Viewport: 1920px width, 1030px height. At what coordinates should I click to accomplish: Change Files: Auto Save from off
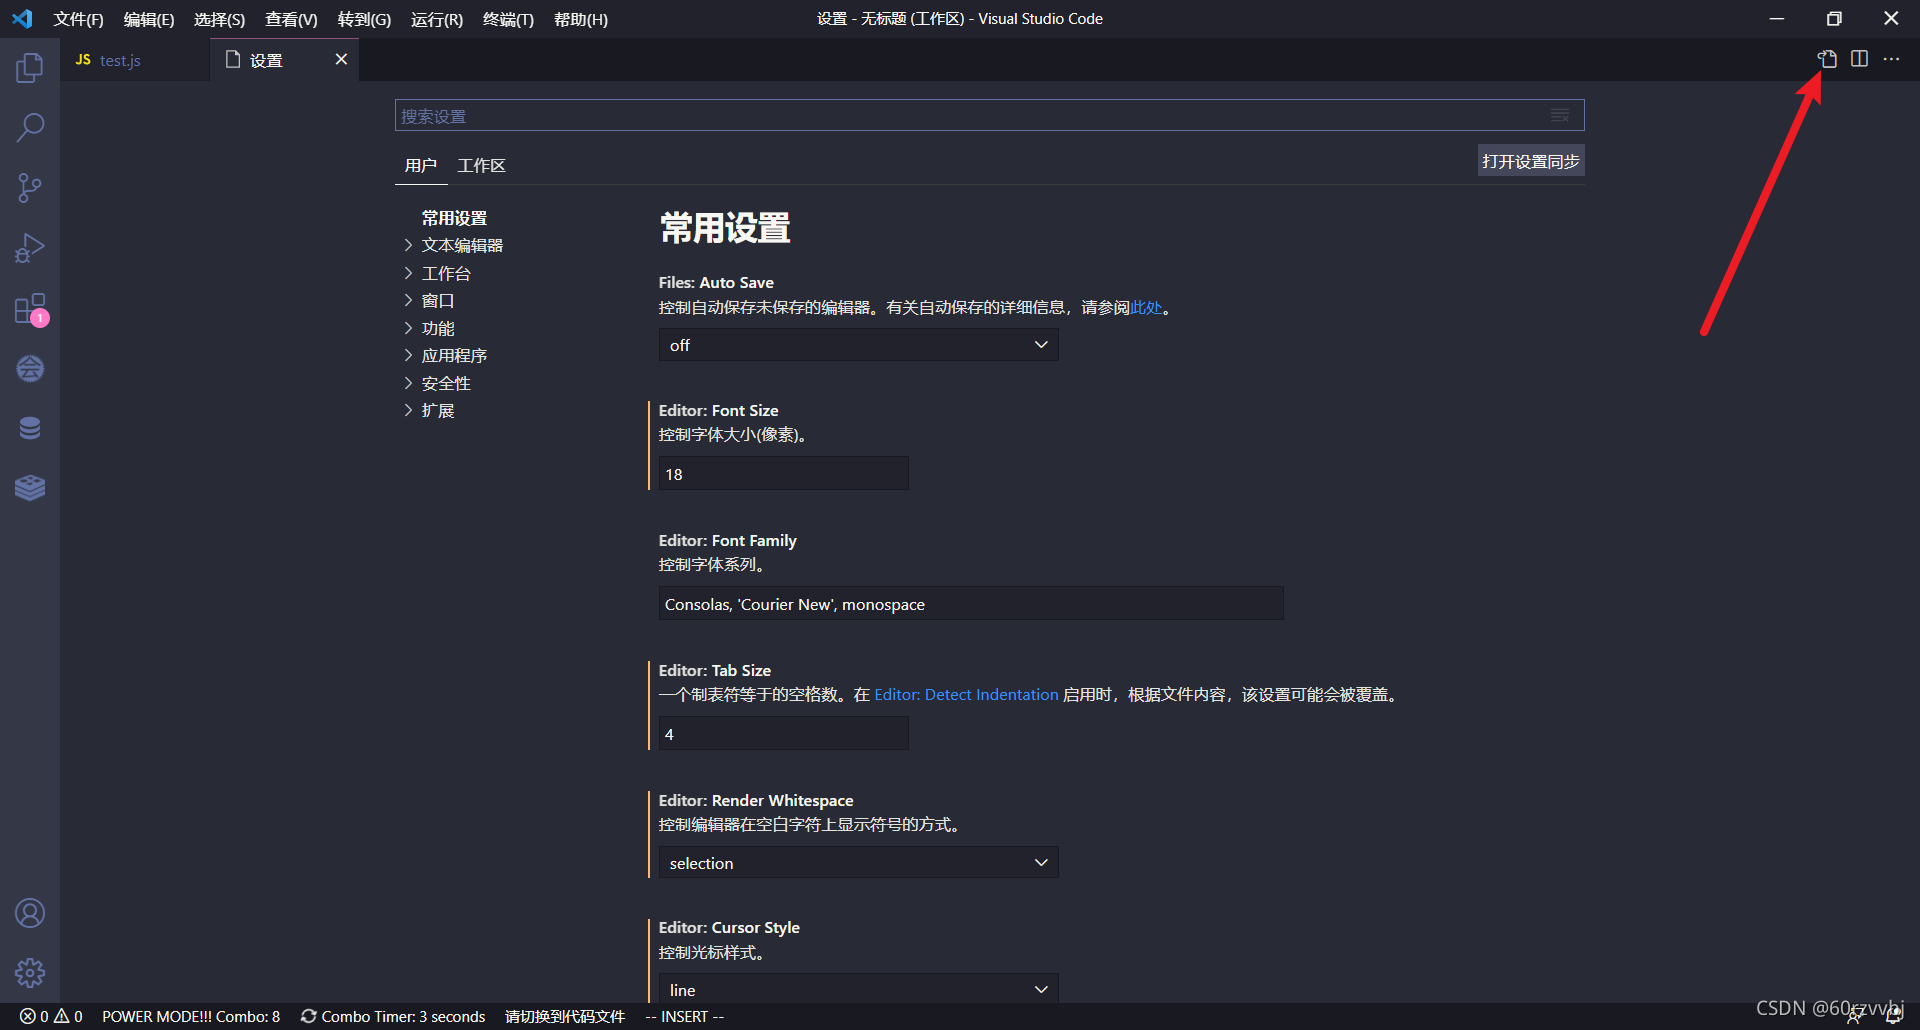(x=857, y=344)
